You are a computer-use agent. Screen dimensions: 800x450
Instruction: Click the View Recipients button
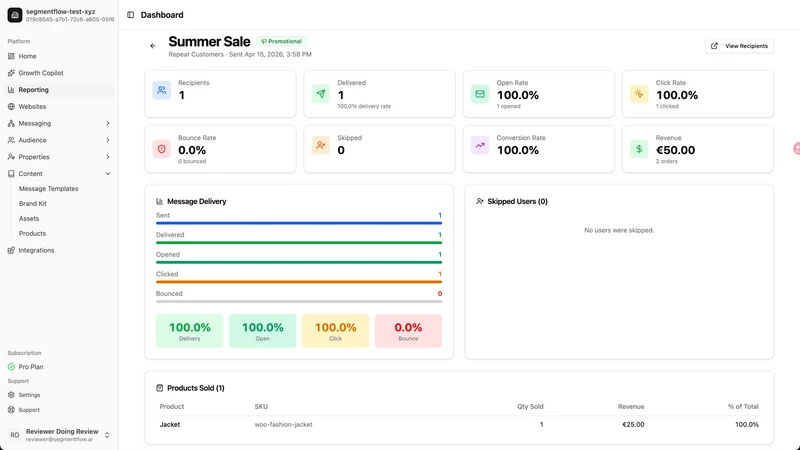(739, 46)
